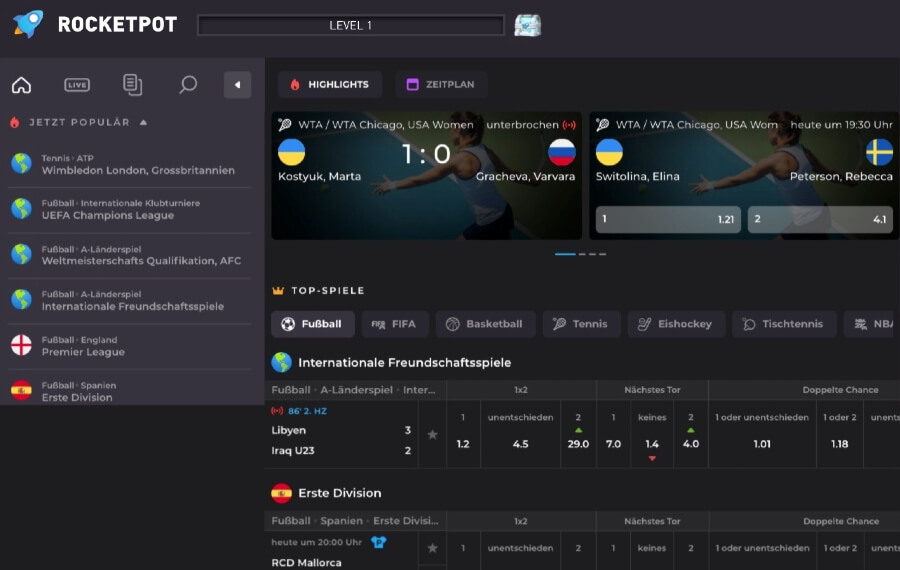Switch to the Zeitplan tab
Image resolution: width=900 pixels, height=570 pixels.
point(441,84)
